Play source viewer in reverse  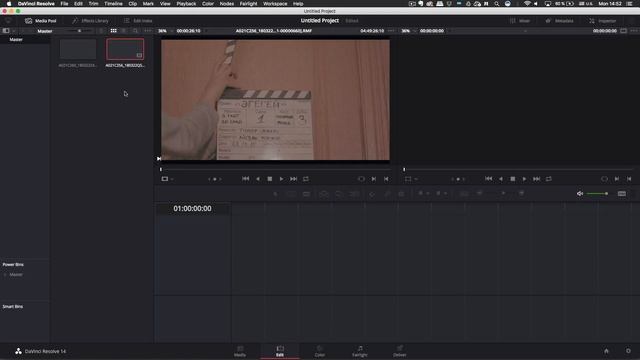pos(258,179)
